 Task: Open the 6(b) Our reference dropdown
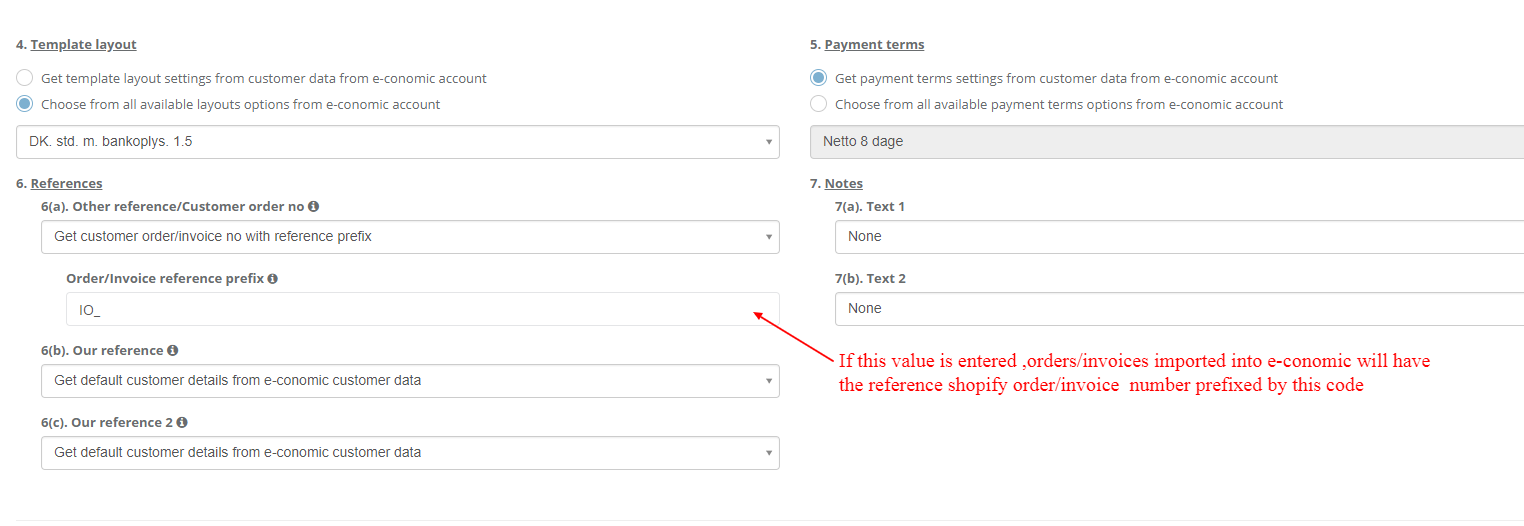point(410,381)
